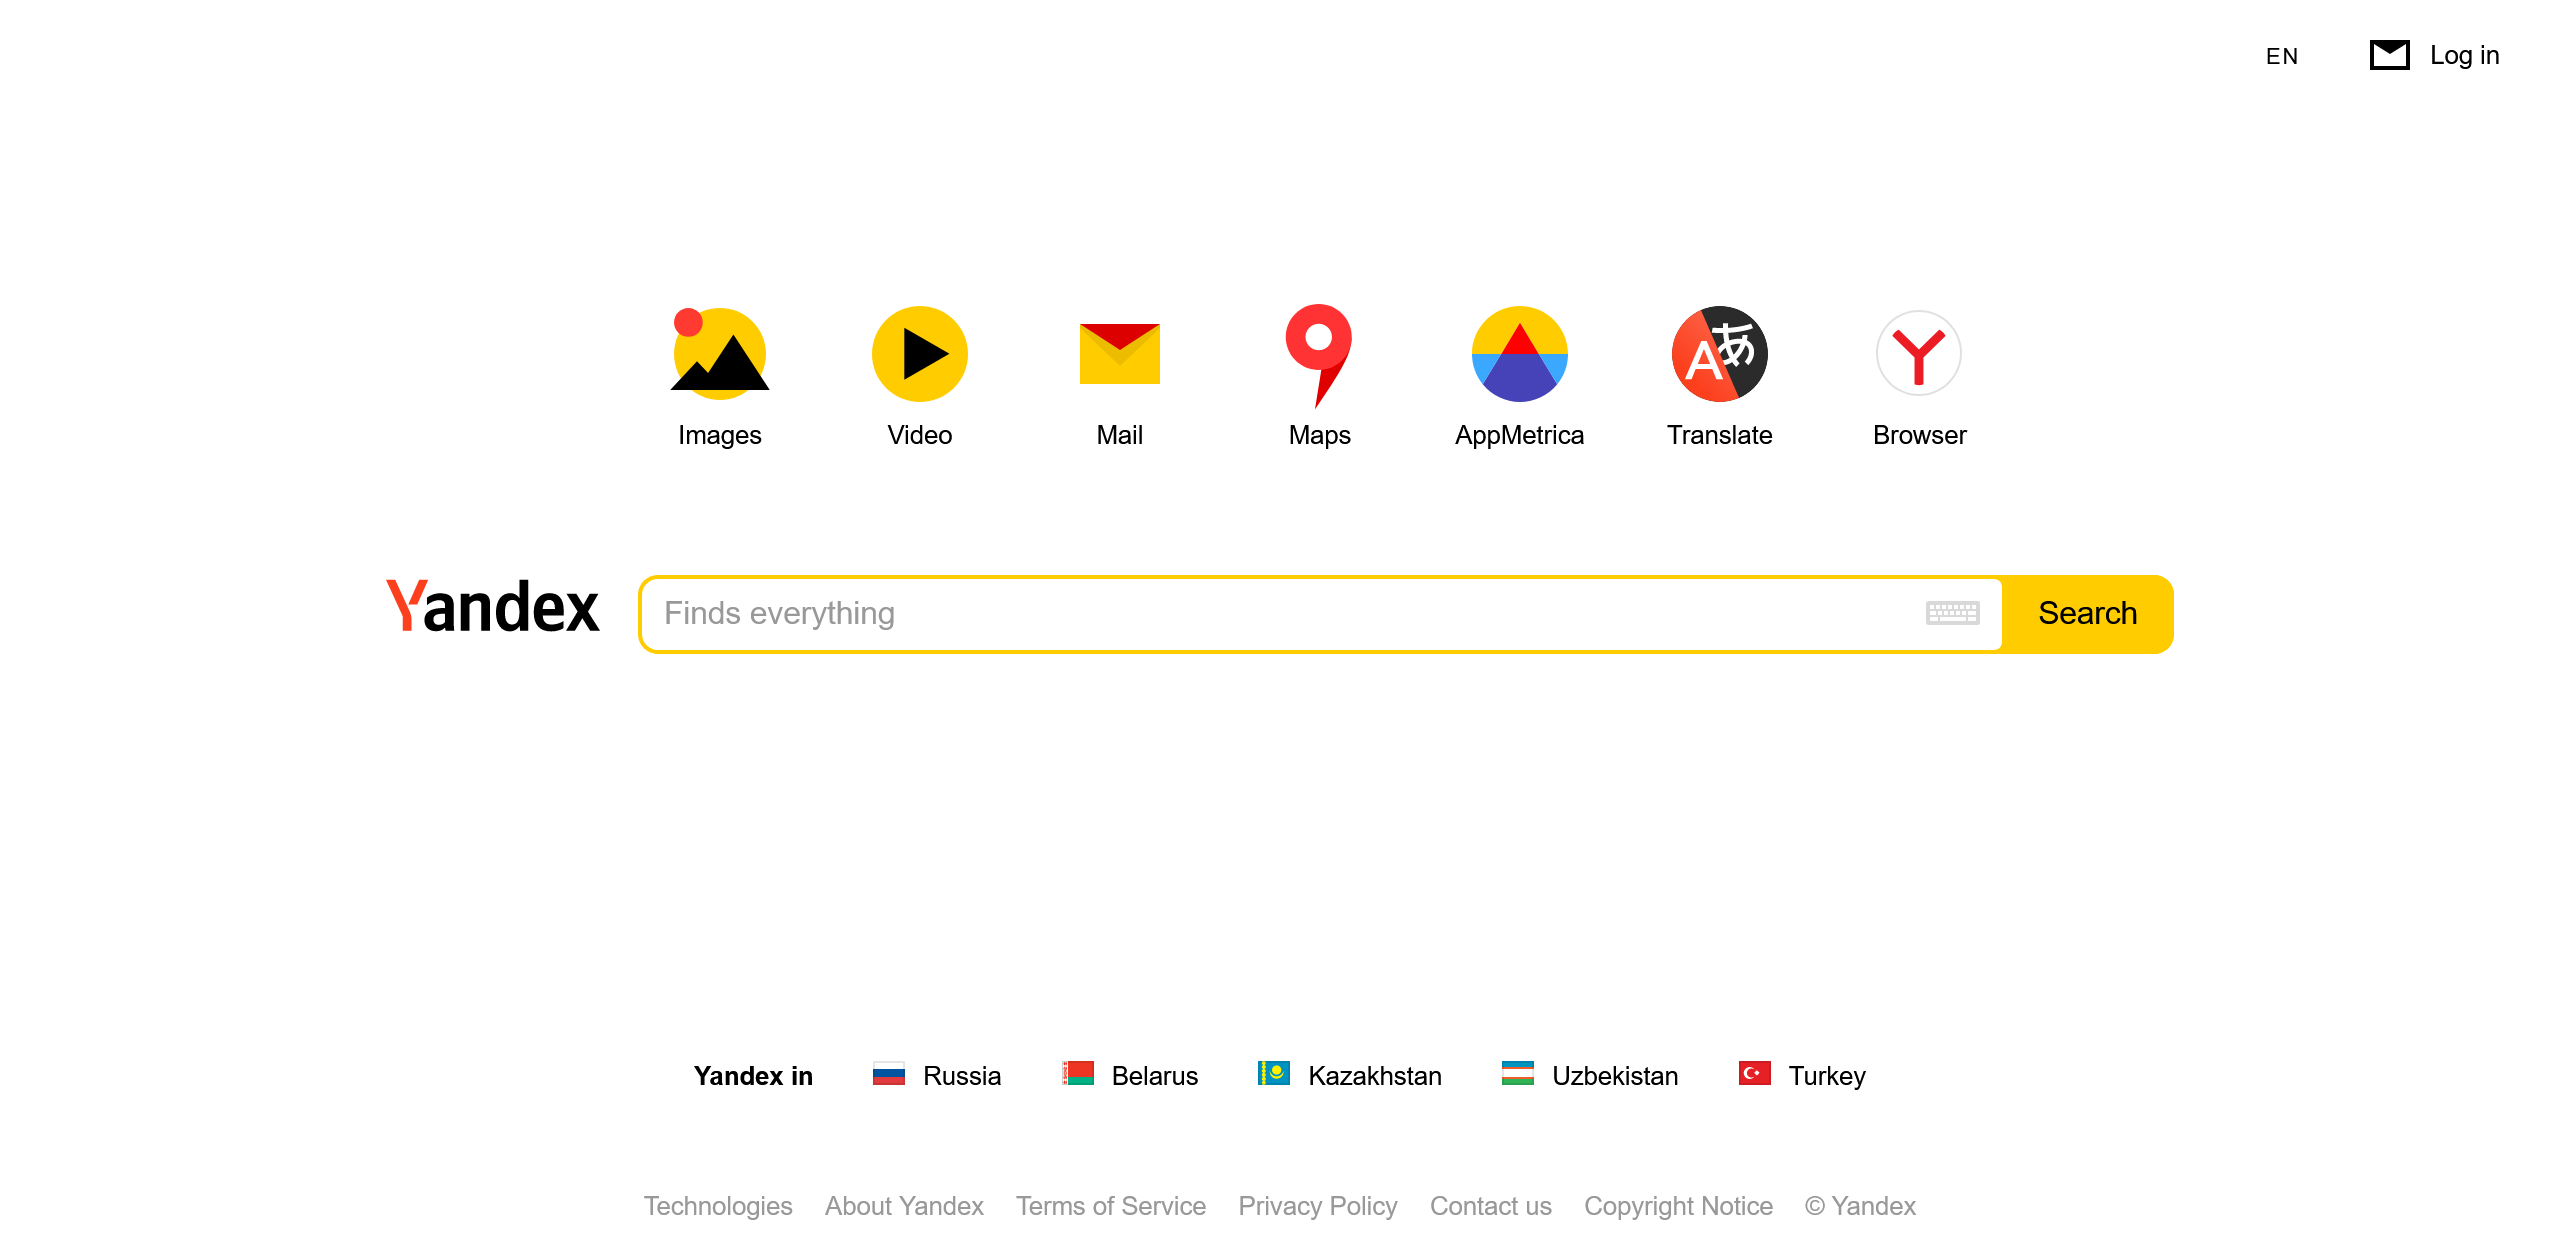Image resolution: width=2560 pixels, height=1260 pixels.
Task: Select the Belarus regional site
Action: point(1154,1076)
